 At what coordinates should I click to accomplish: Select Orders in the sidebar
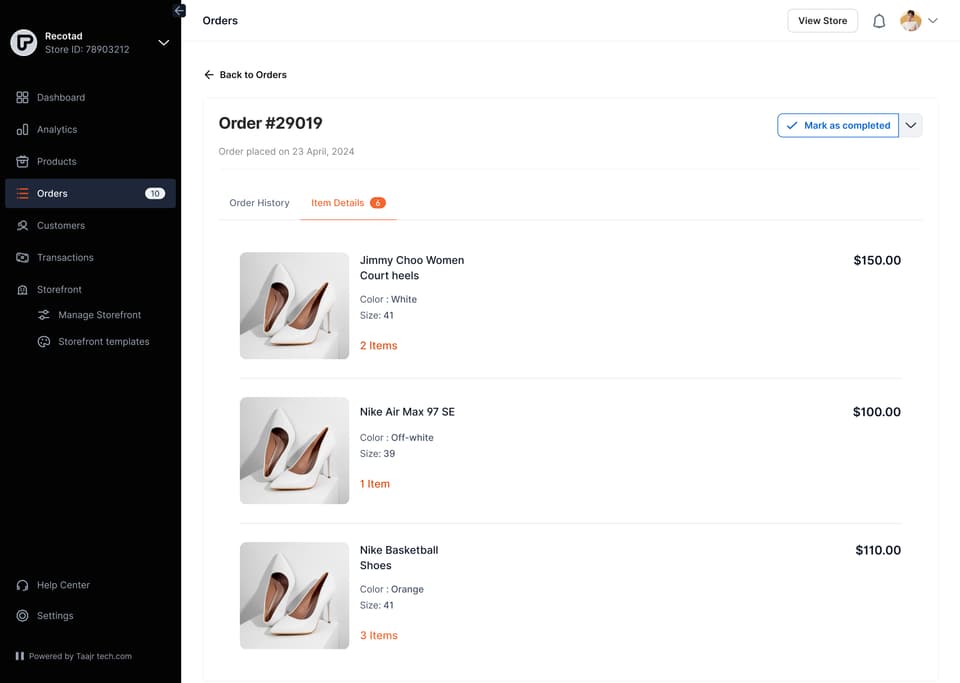90,193
